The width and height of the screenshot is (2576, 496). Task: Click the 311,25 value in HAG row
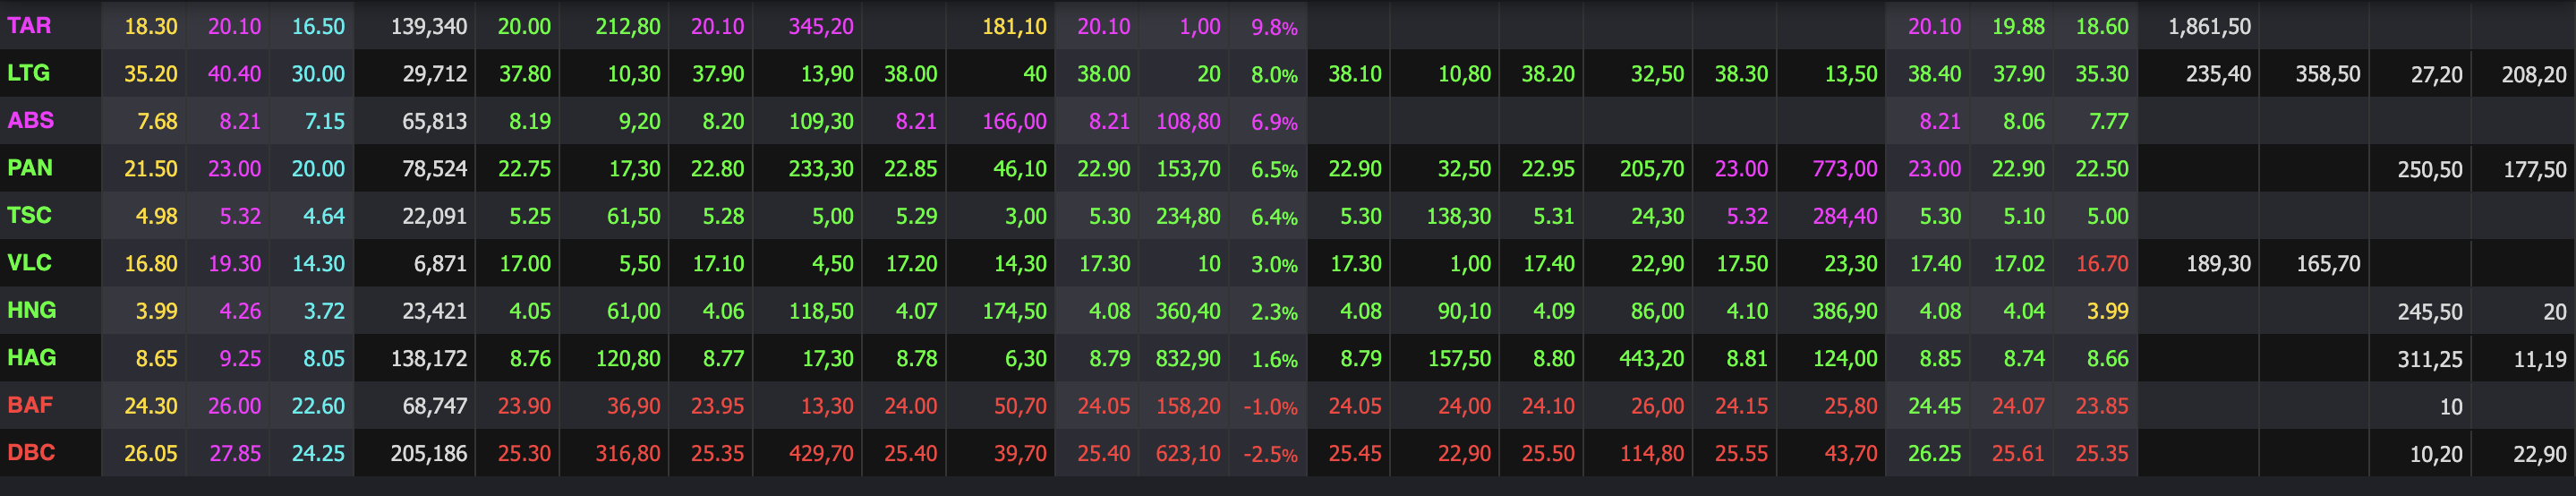pos(2430,359)
